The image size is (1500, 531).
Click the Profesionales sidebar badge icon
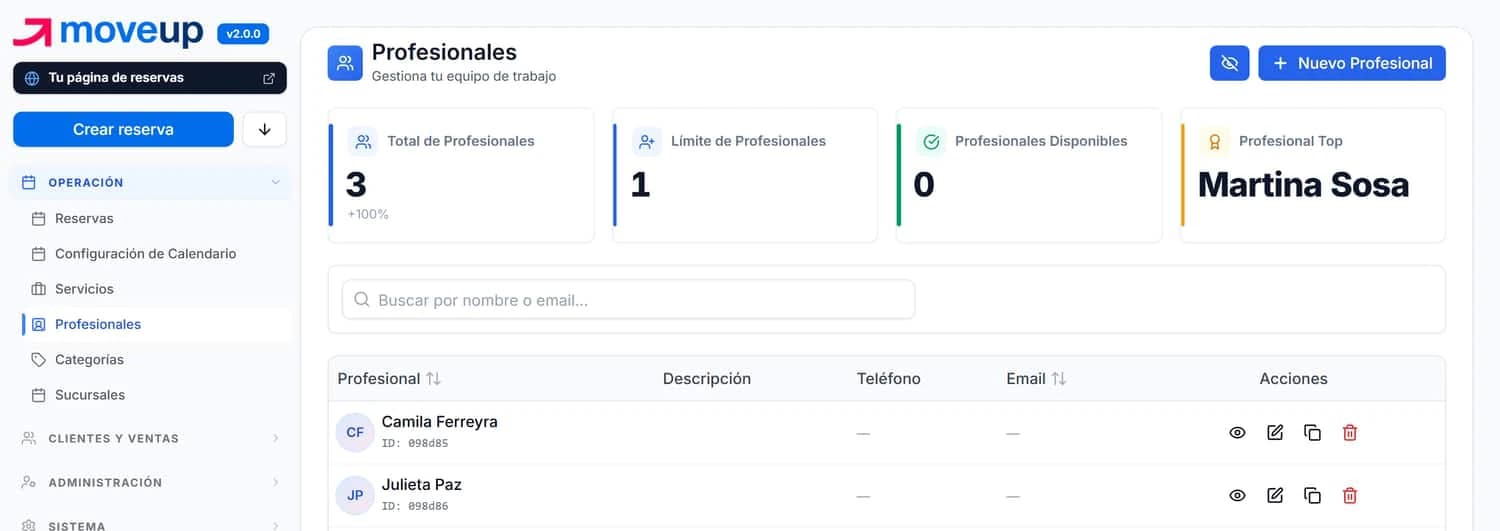39,324
